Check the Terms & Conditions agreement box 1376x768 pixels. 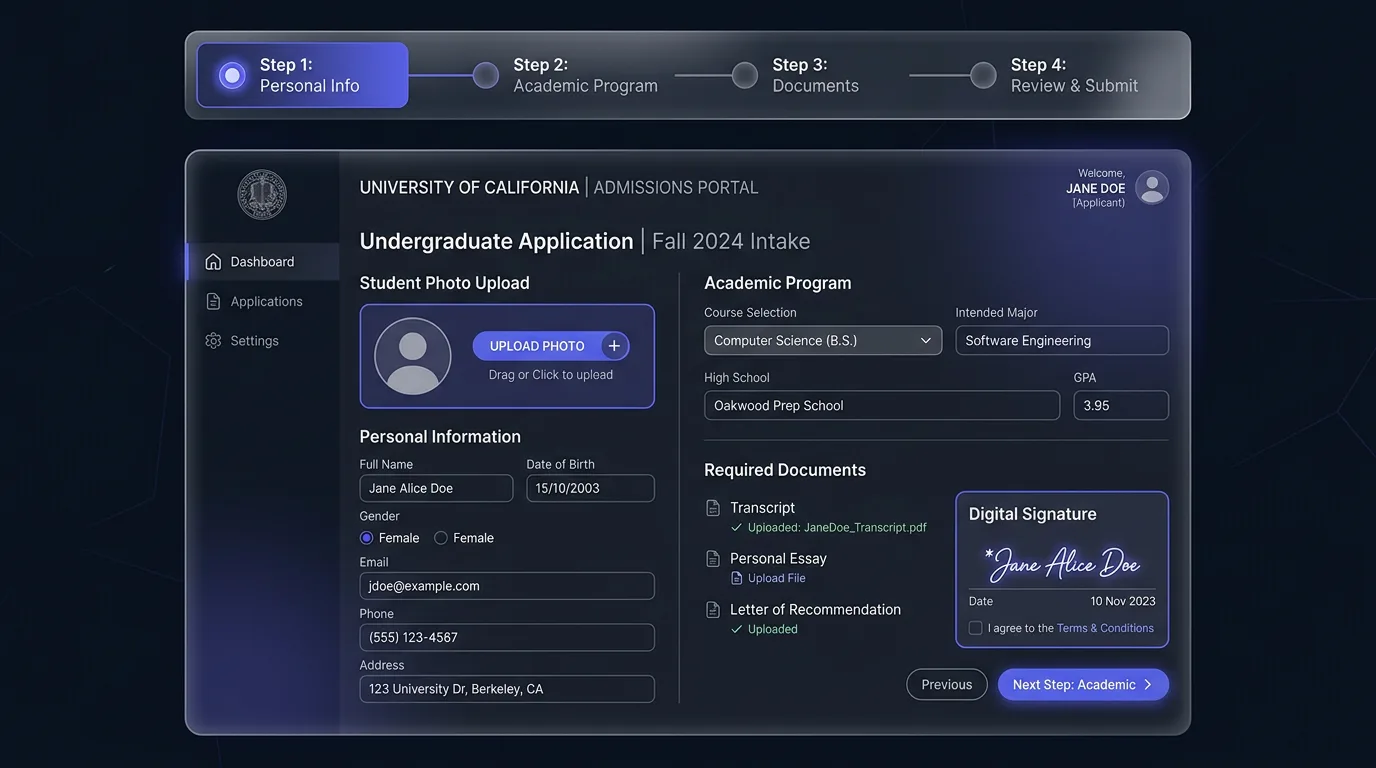pos(975,627)
